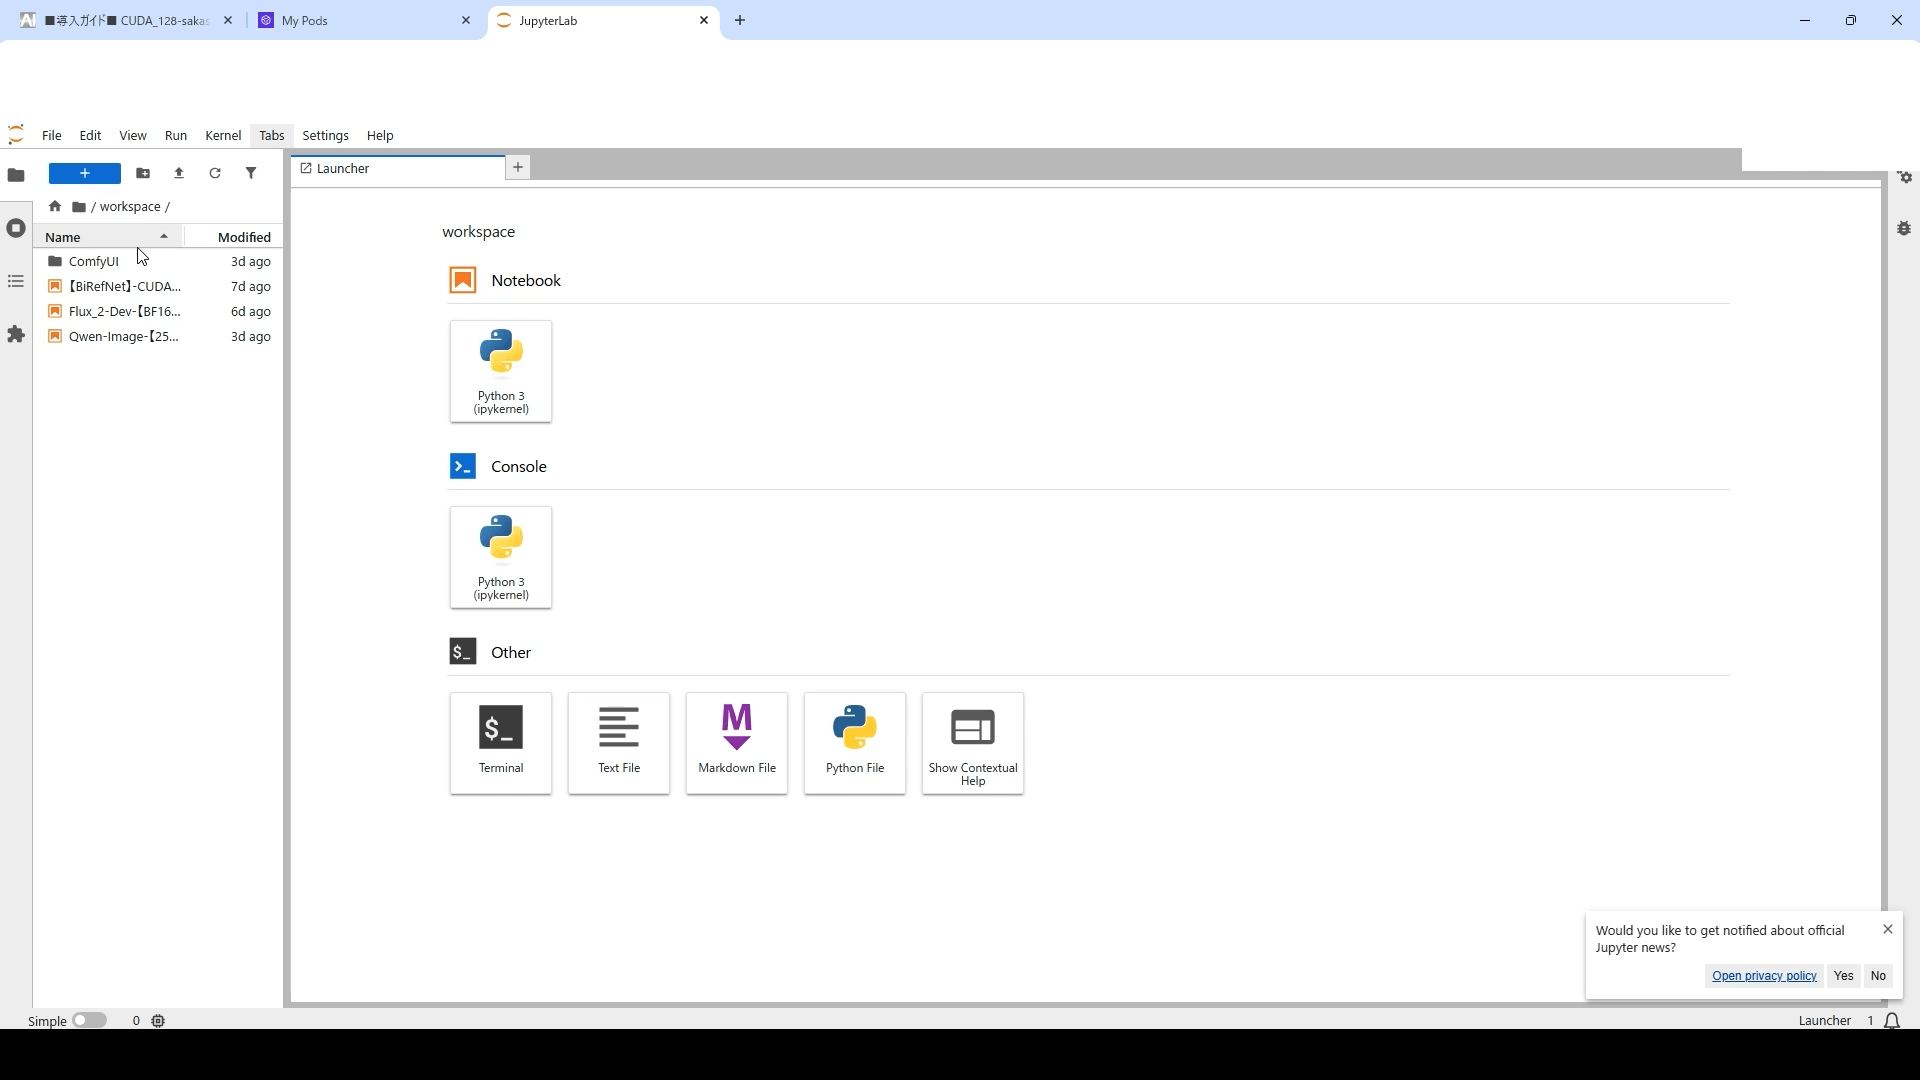The height and width of the screenshot is (1080, 1920).
Task: Create a new Markdown File
Action: 736,743
